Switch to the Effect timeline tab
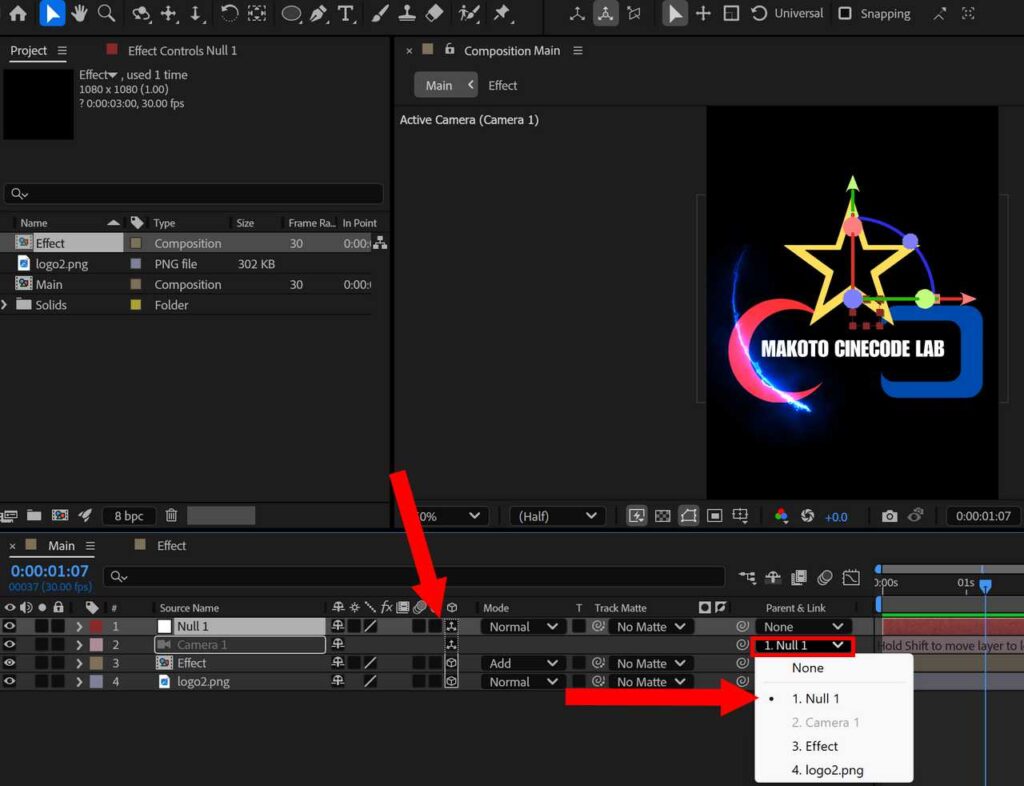The width and height of the screenshot is (1024, 786). click(171, 546)
